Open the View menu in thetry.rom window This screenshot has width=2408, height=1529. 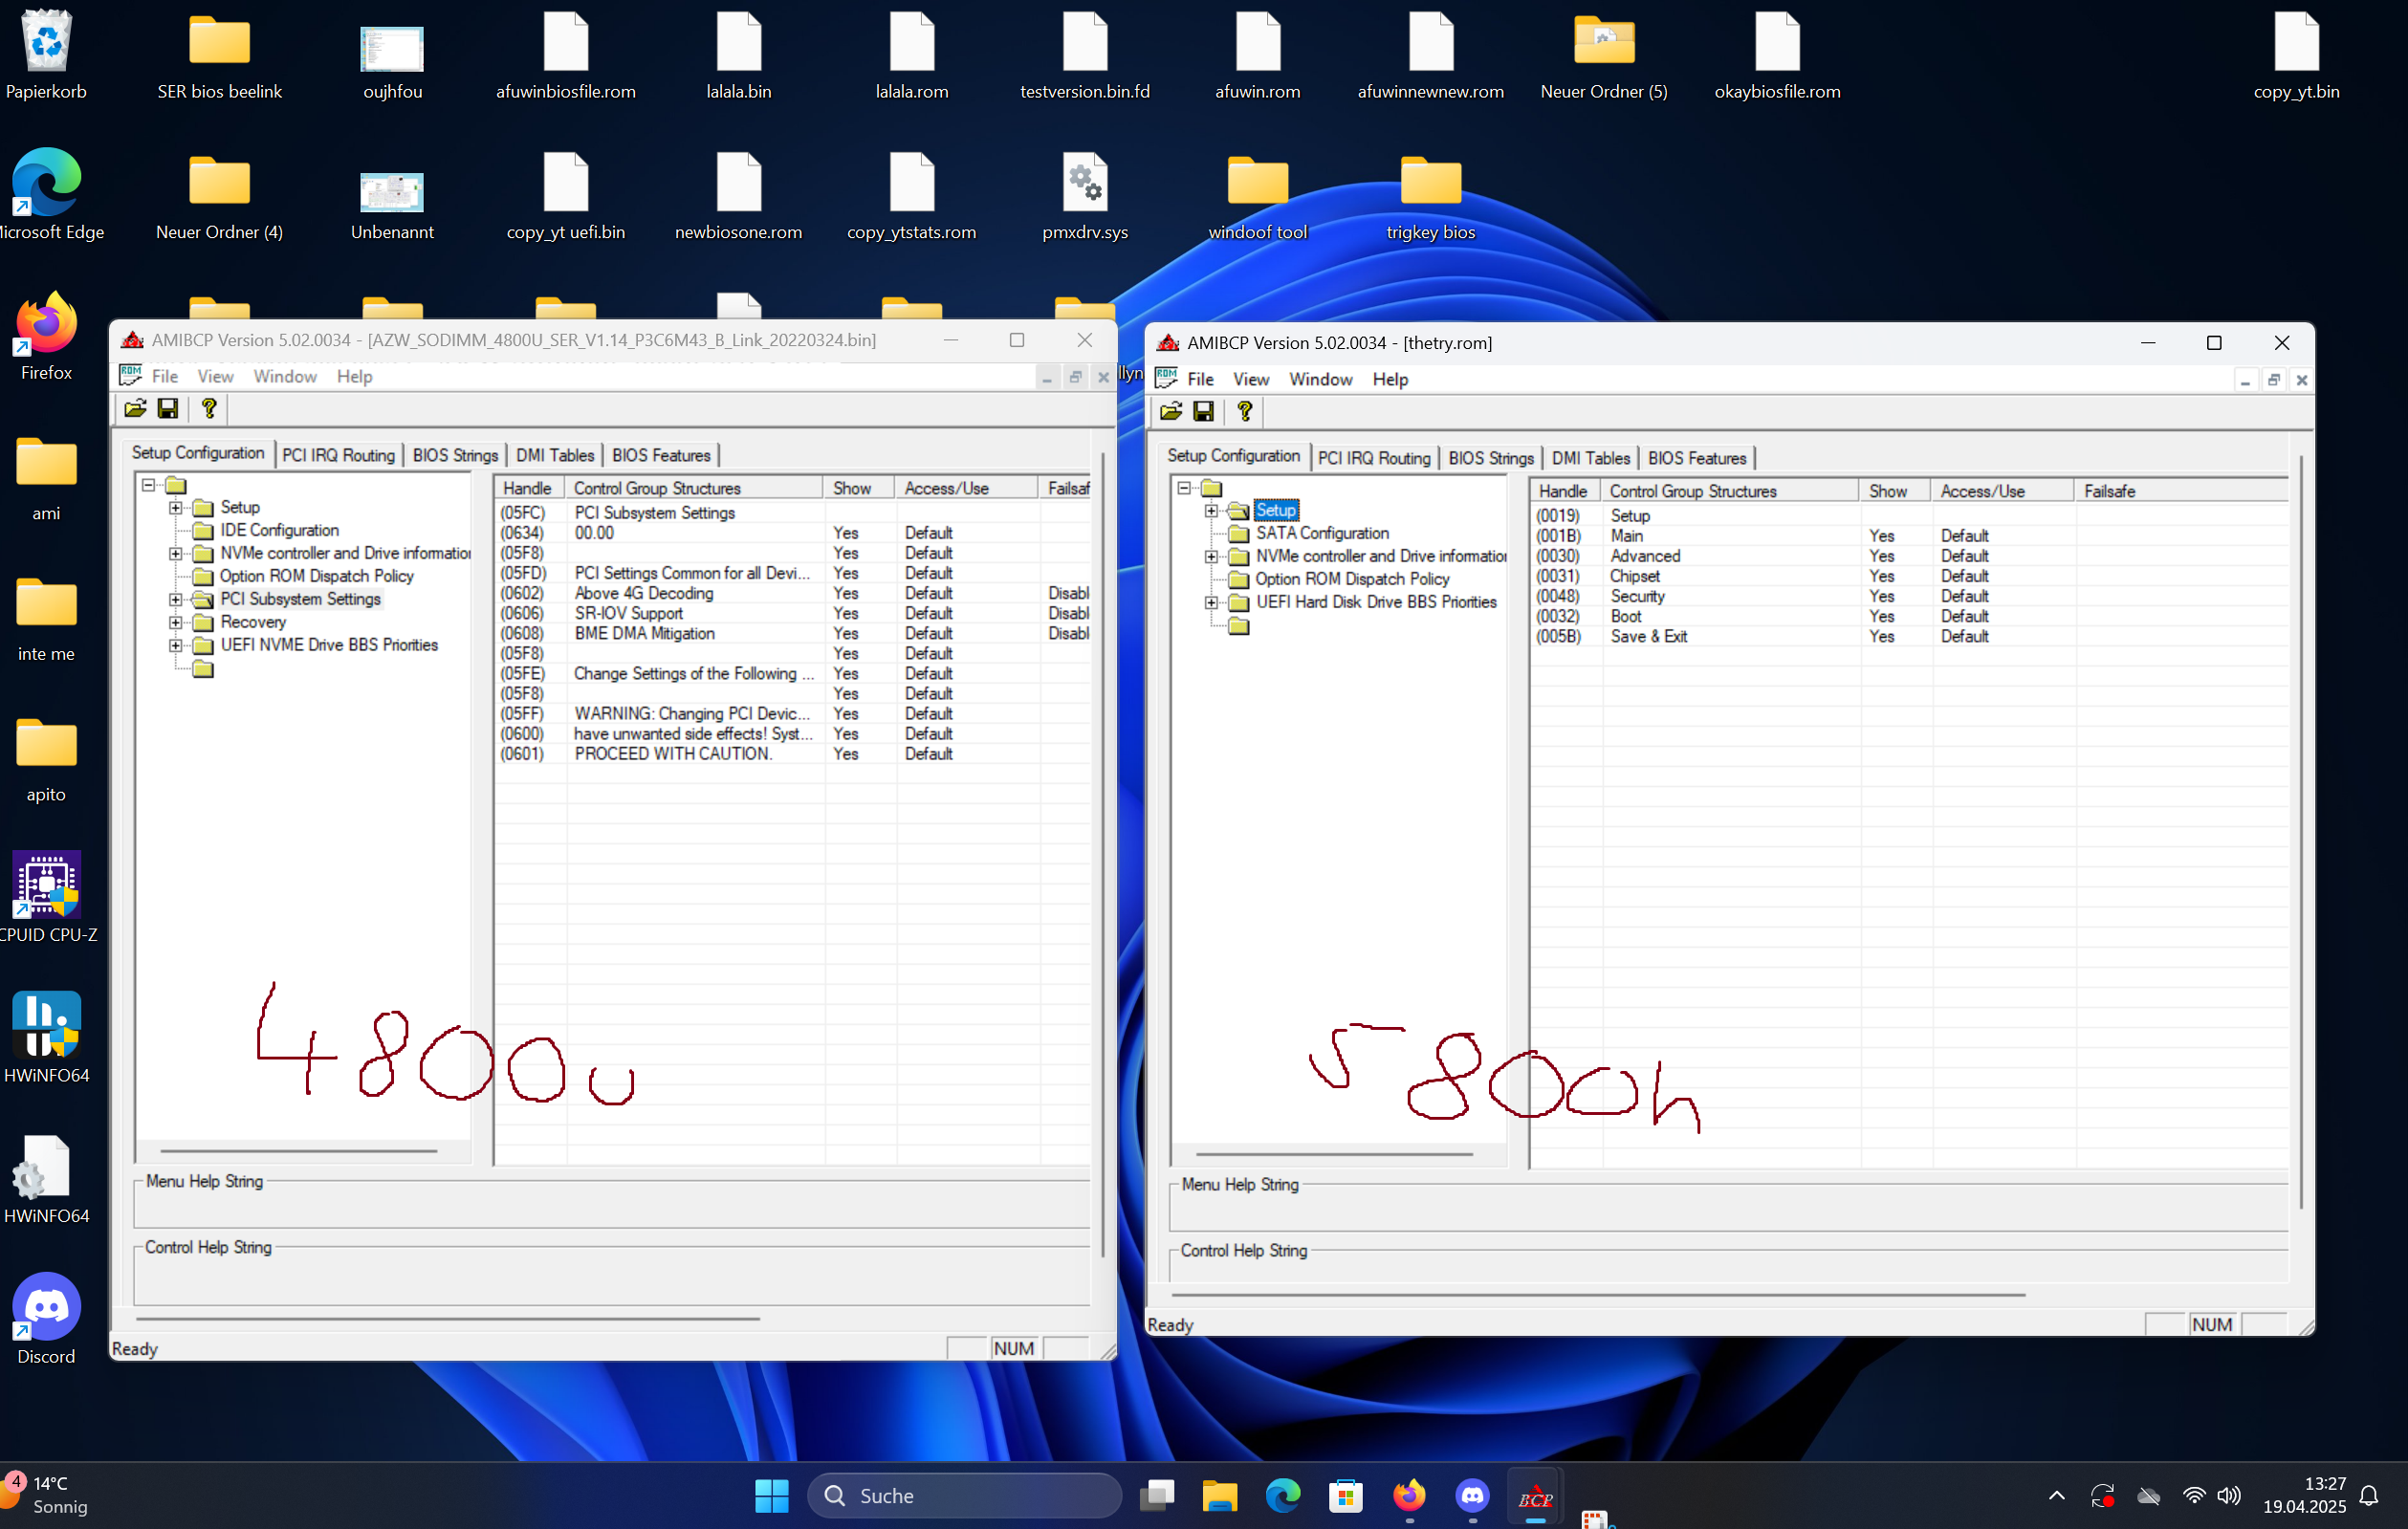1250,379
